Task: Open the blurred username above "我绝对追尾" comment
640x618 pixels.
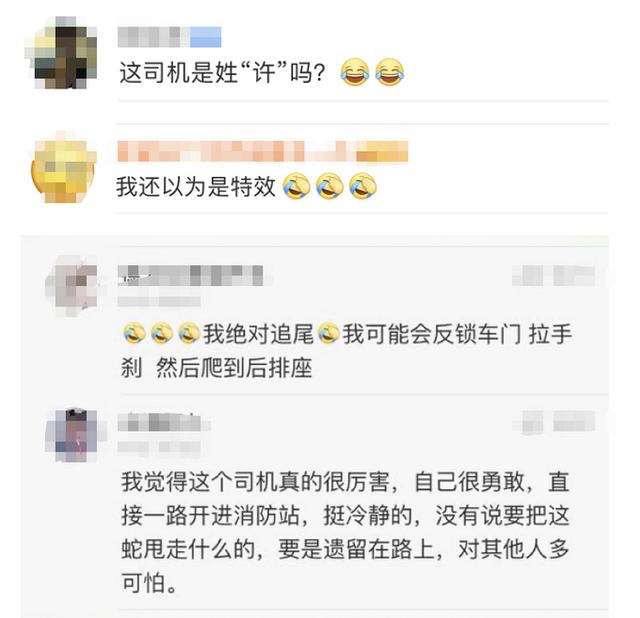Action: [x=190, y=275]
